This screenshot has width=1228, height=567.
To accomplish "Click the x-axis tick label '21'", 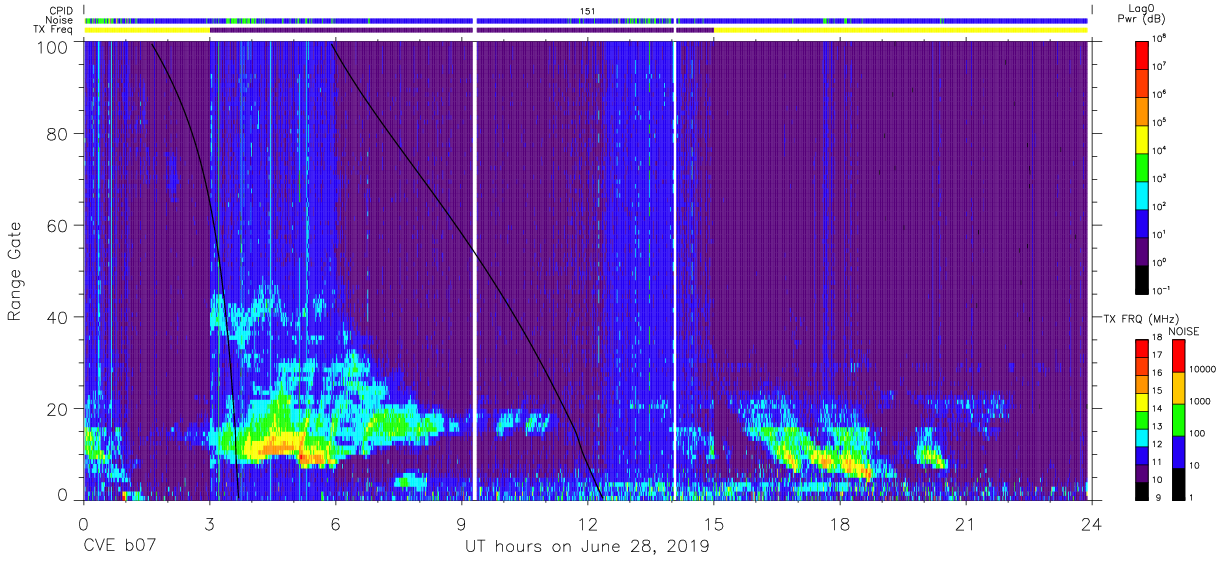I will point(966,524).
